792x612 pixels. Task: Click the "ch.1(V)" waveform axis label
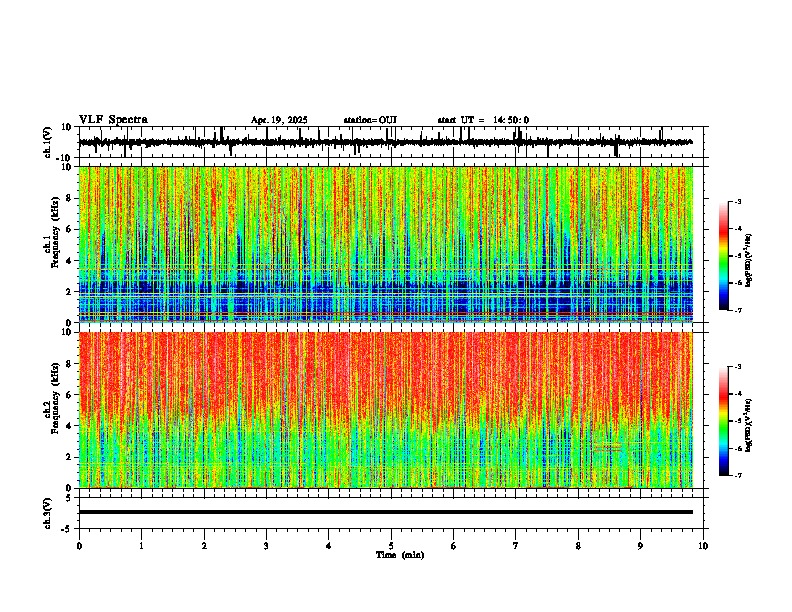(x=48, y=142)
